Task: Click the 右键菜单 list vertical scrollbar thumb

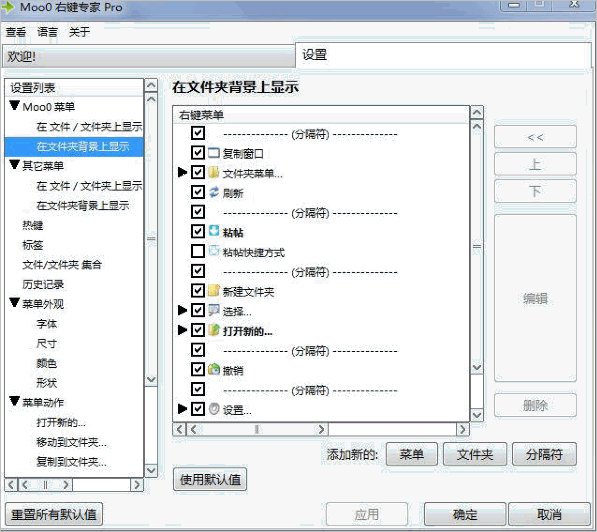Action: click(477, 246)
